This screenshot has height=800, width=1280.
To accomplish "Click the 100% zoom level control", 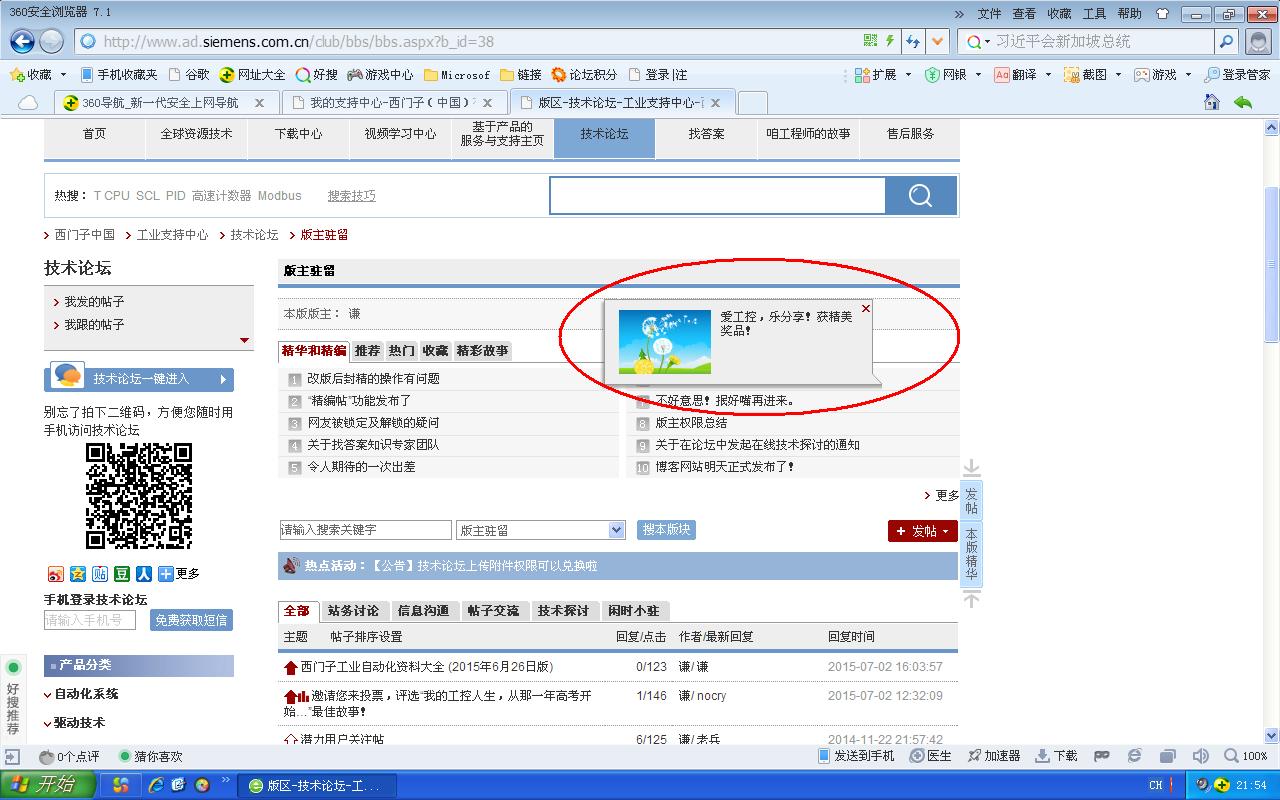I will point(1246,756).
